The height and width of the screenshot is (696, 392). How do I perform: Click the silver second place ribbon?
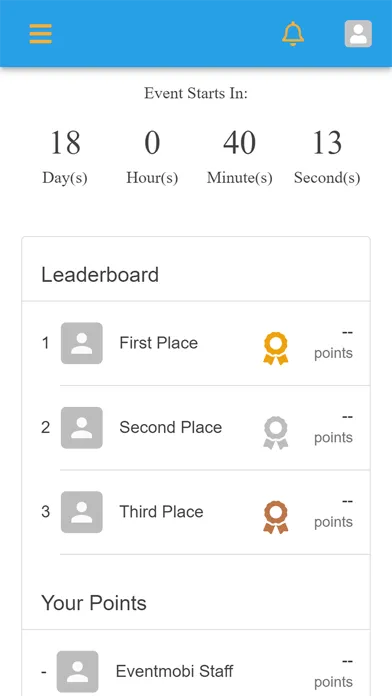click(x=276, y=433)
